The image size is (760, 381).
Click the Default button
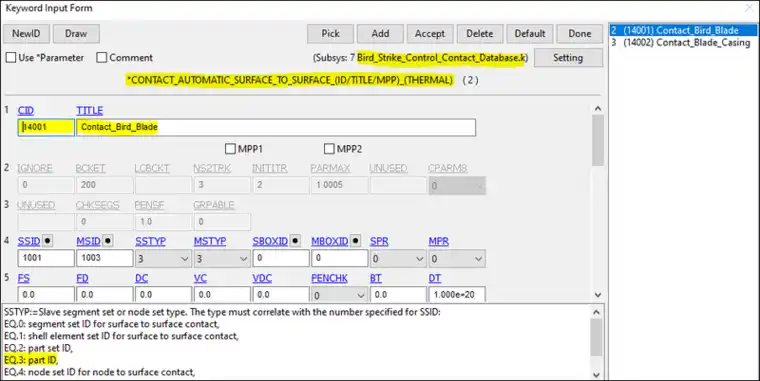pos(530,33)
